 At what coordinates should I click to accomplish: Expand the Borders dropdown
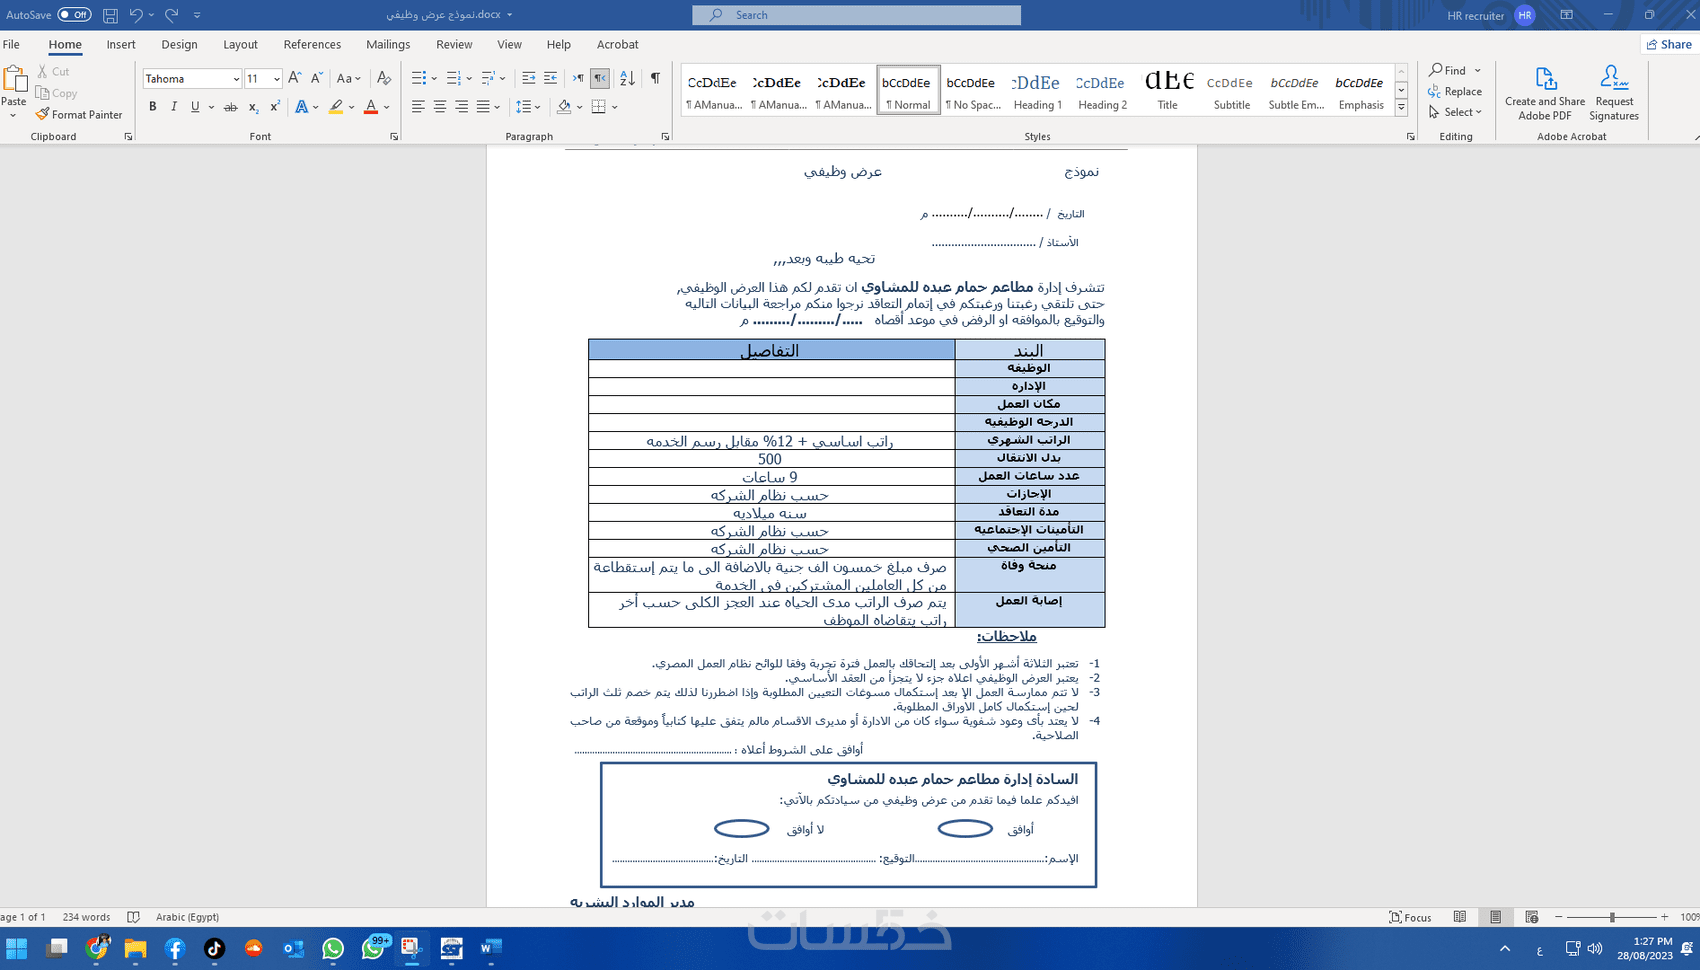[x=615, y=107]
